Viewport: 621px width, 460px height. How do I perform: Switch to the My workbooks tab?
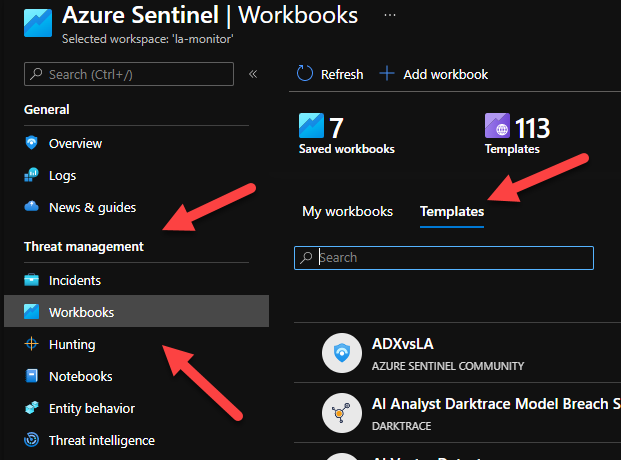pyautogui.click(x=347, y=212)
